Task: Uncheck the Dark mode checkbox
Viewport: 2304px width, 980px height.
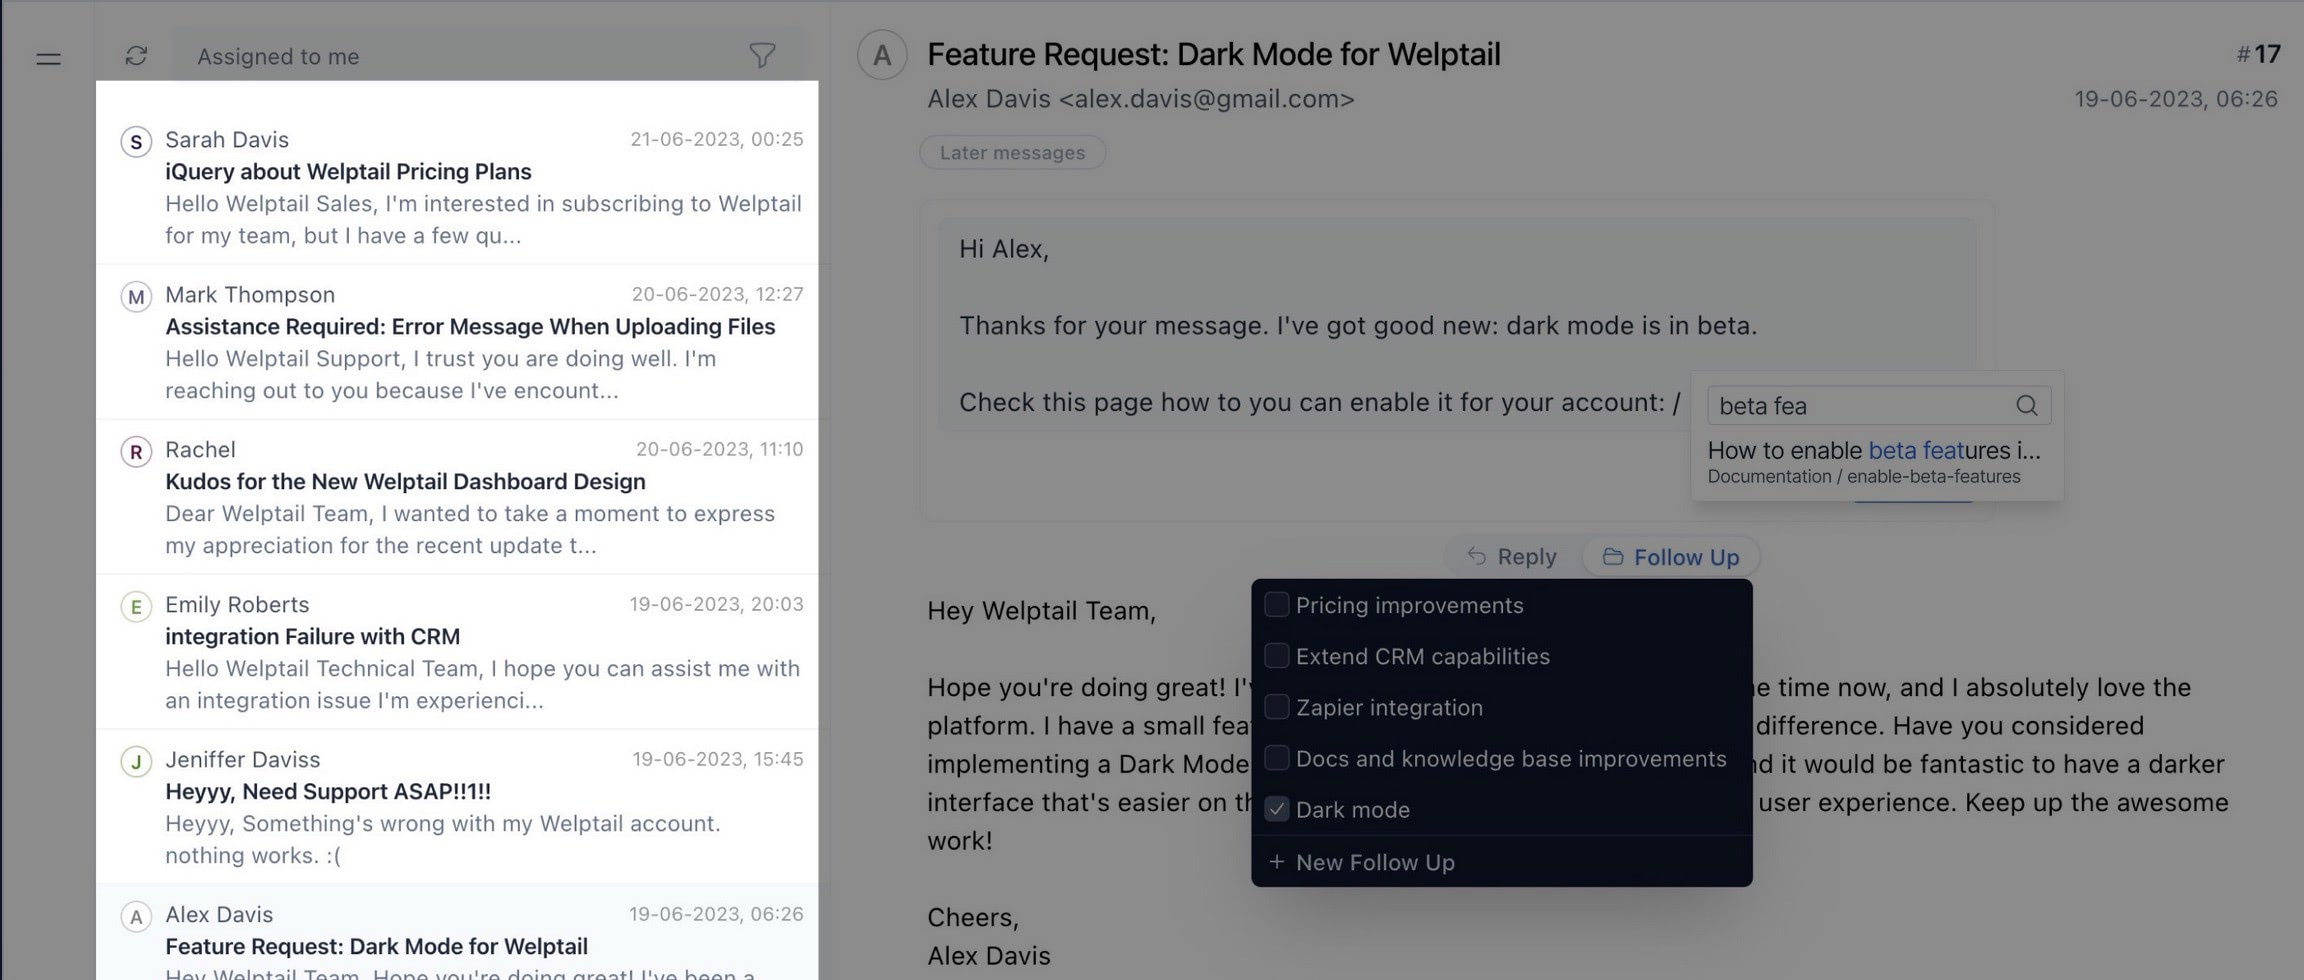Action: [1276, 809]
